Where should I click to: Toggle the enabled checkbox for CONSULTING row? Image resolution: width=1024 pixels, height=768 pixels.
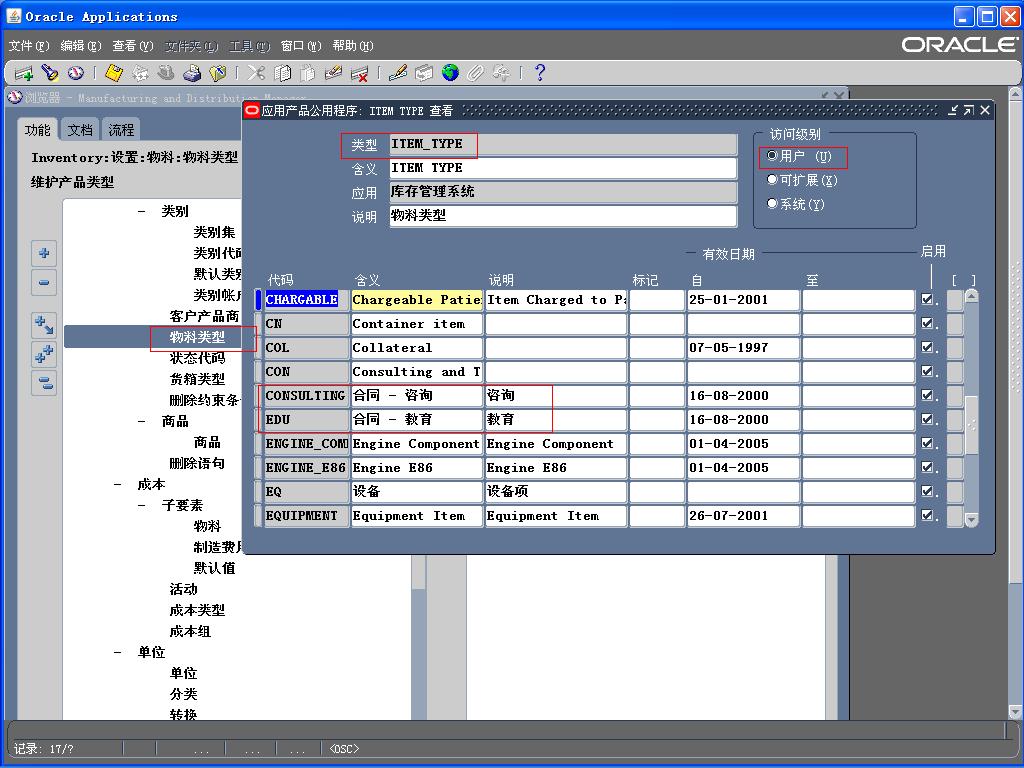927,395
